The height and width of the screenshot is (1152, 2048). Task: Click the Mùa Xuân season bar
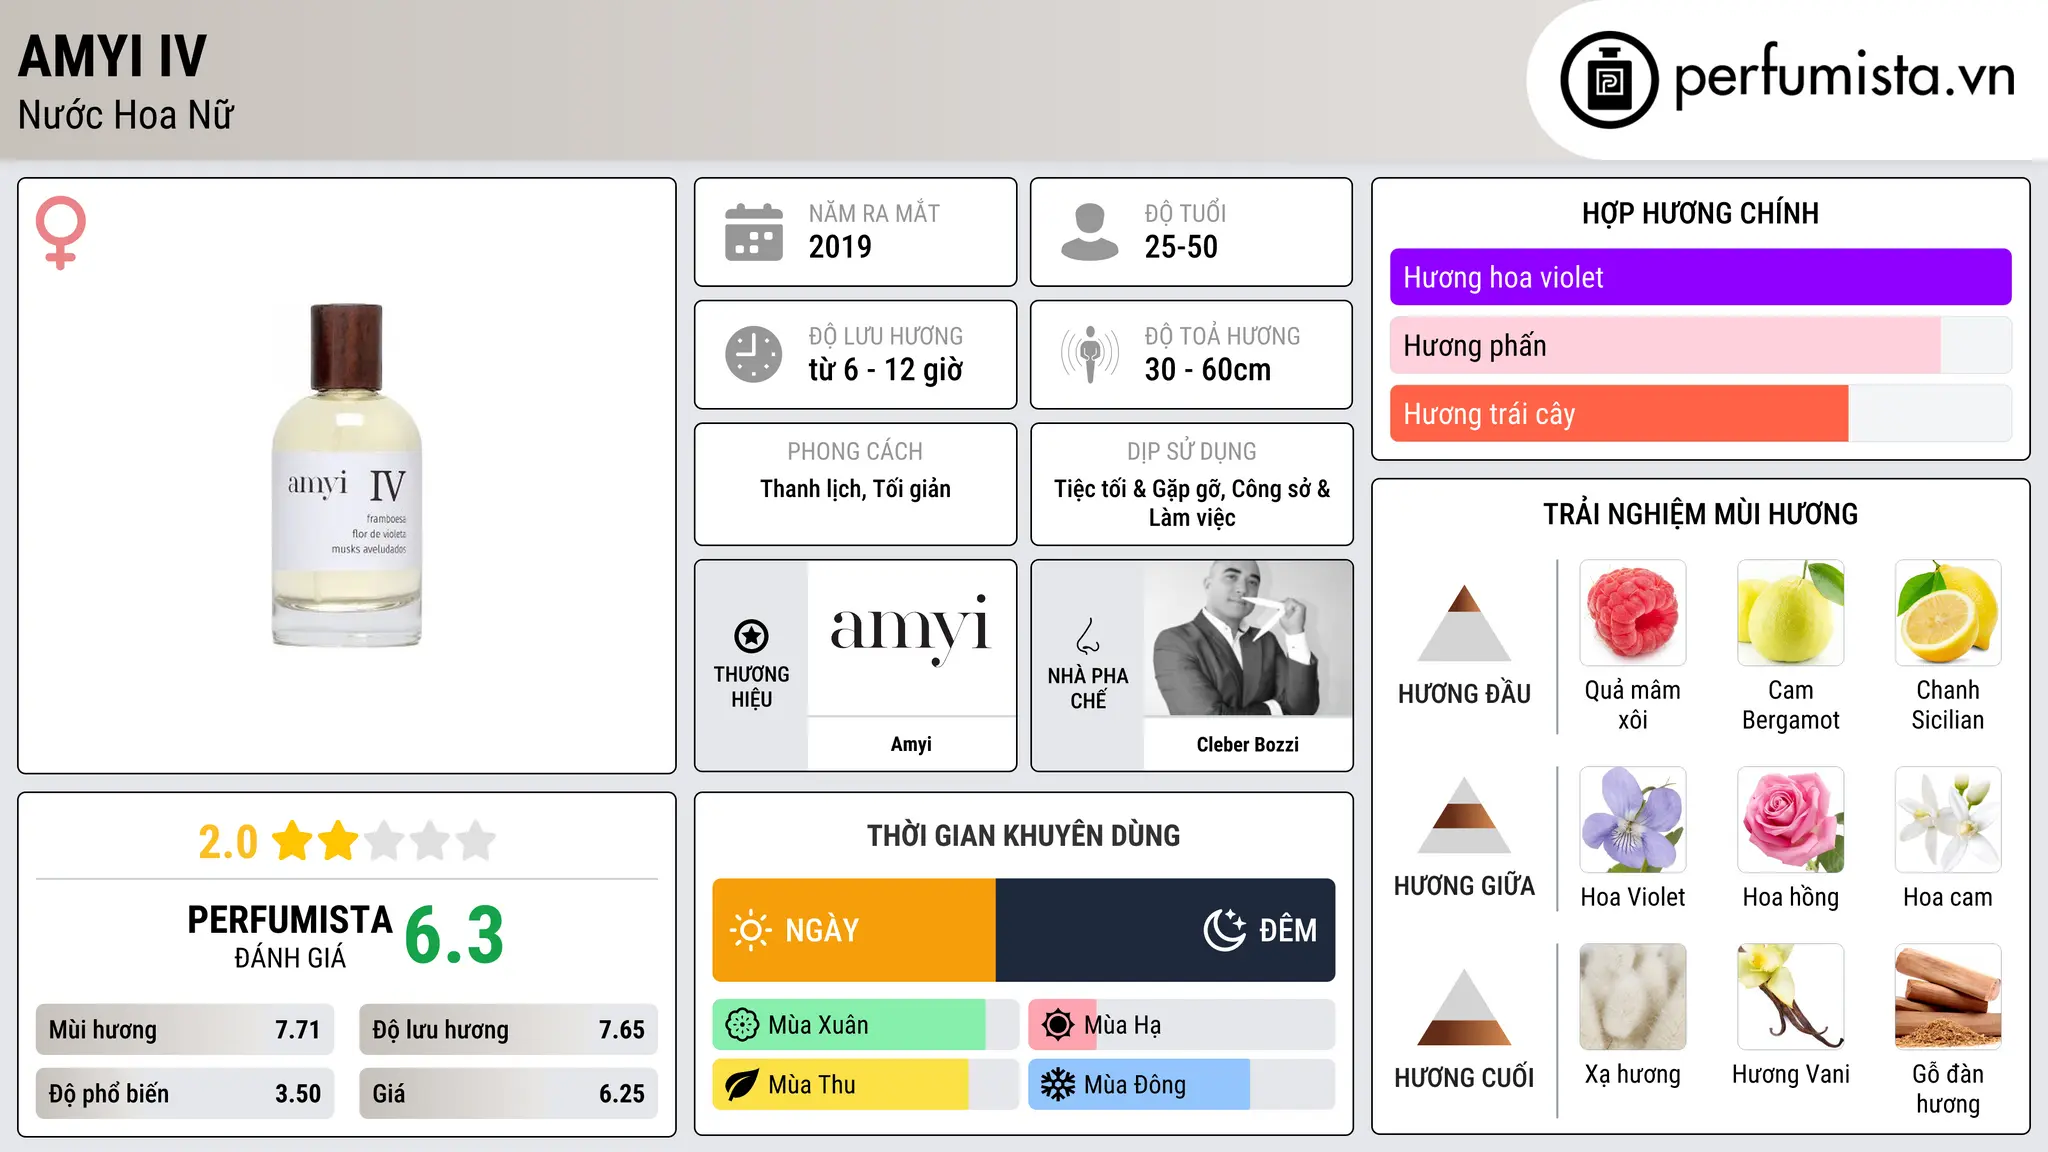tap(866, 1025)
